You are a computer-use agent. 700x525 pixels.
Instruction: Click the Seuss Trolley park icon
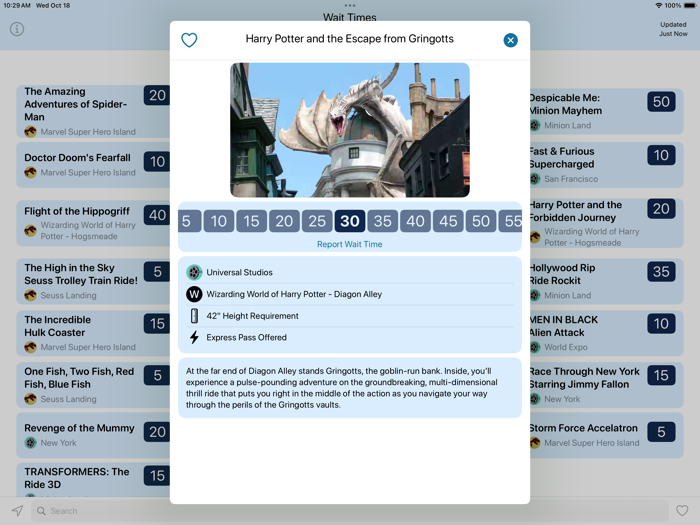[30, 295]
